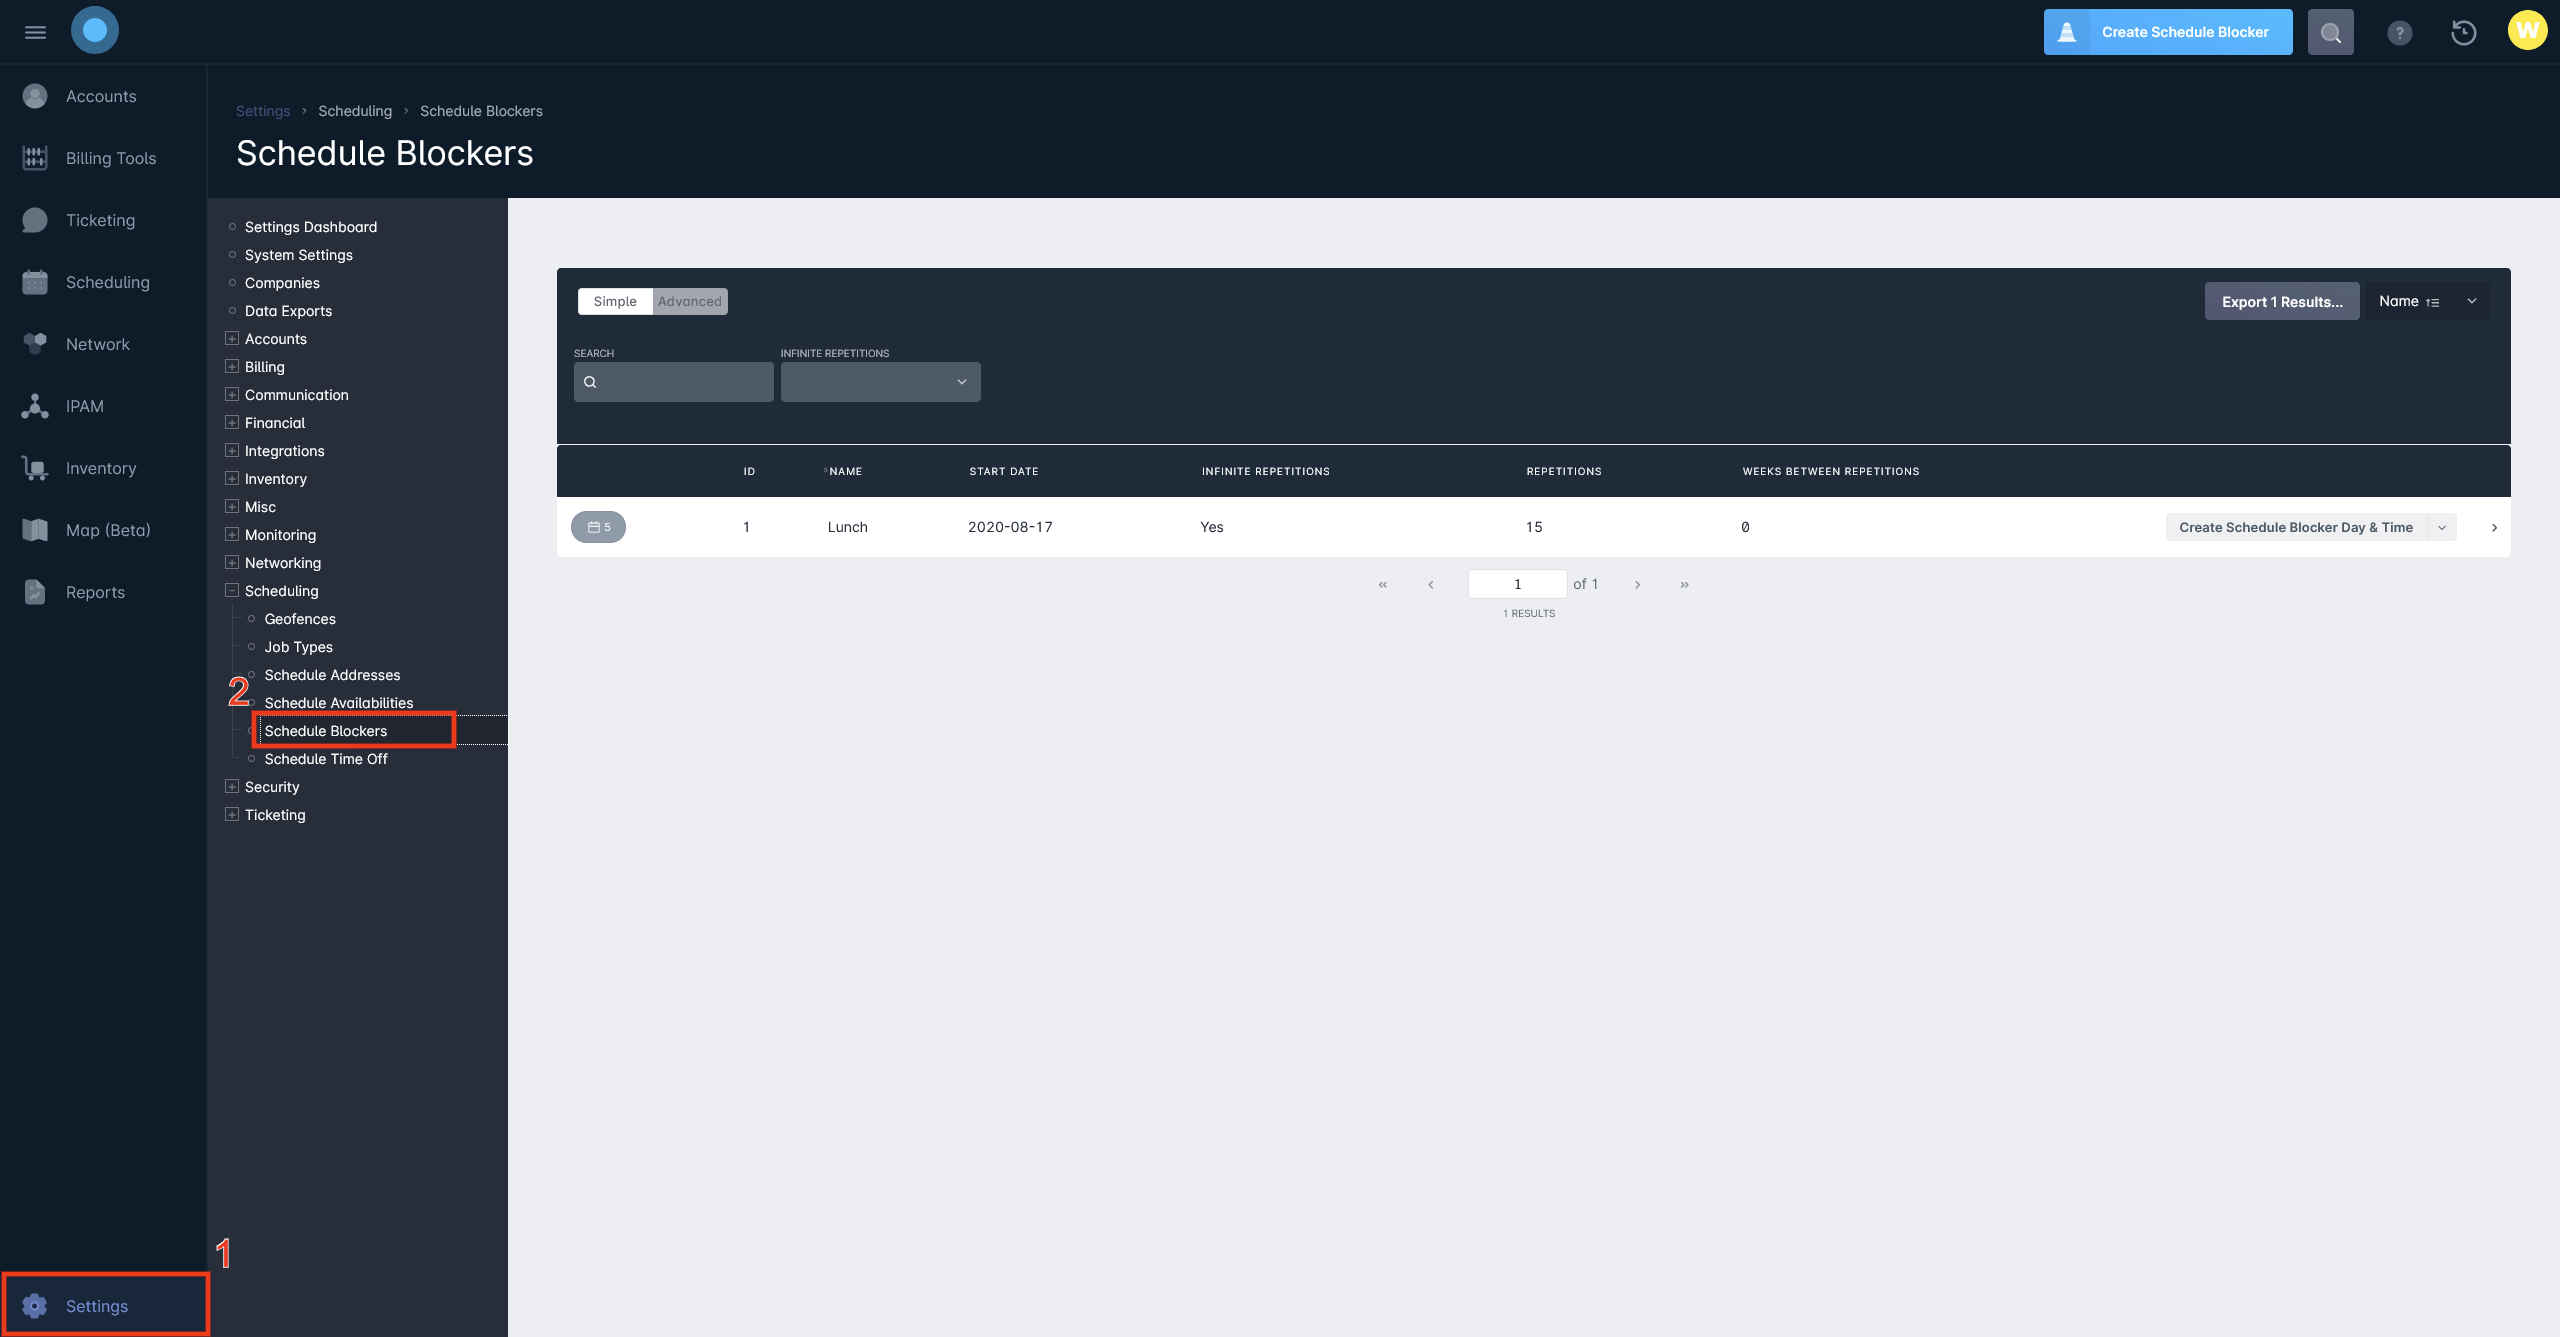Open Schedule Addresses tree item
Screen dimensions: 2560x1337
(x=332, y=675)
